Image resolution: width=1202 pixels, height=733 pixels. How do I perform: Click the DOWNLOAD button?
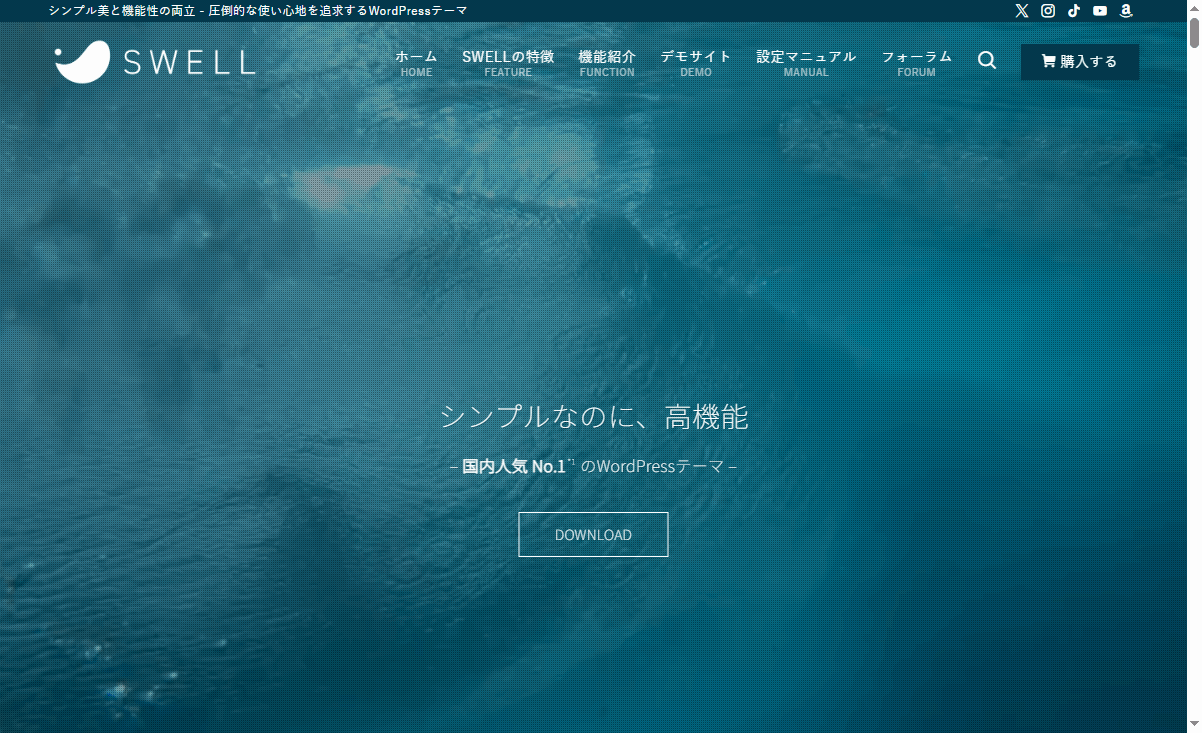[x=593, y=535]
